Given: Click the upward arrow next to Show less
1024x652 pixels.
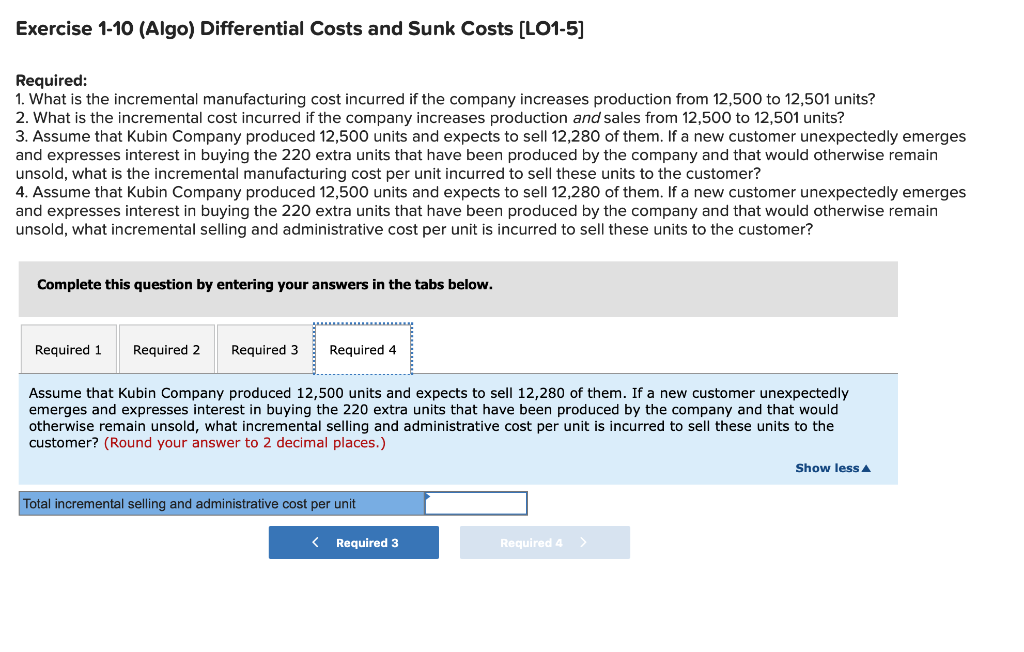Looking at the screenshot, I should pyautogui.click(x=866, y=467).
